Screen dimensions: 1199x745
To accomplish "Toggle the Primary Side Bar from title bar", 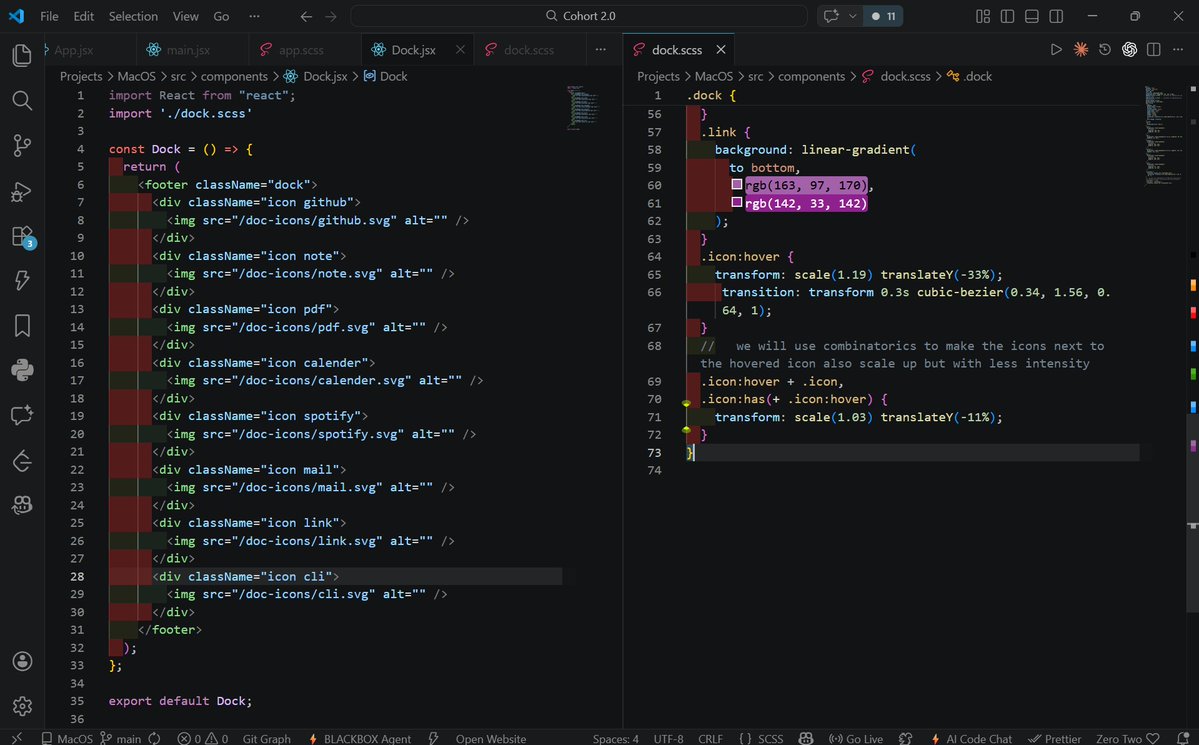I will coord(1007,16).
